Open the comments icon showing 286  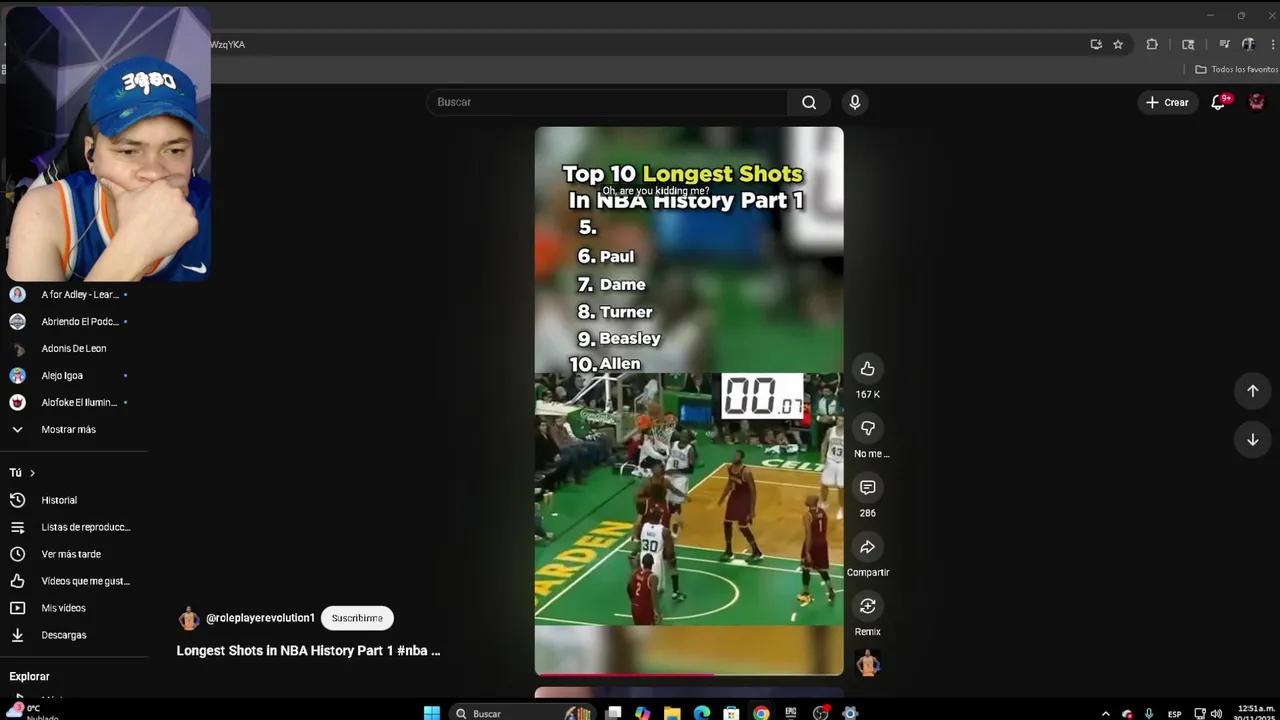click(x=867, y=488)
